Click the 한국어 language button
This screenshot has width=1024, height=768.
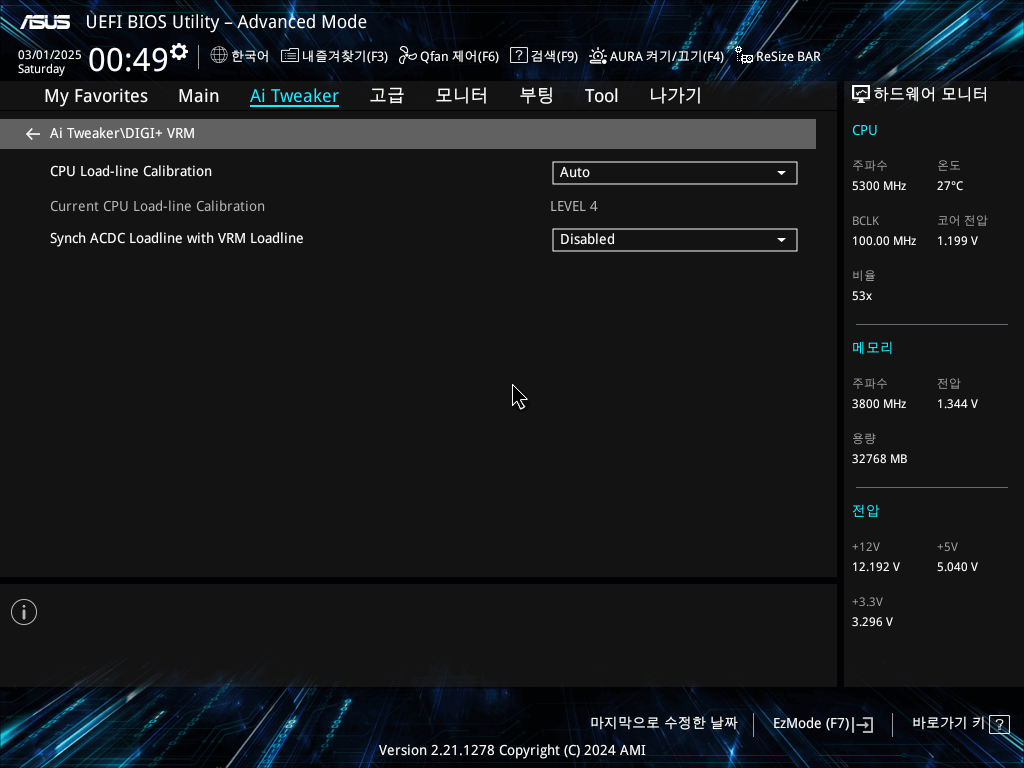250,56
